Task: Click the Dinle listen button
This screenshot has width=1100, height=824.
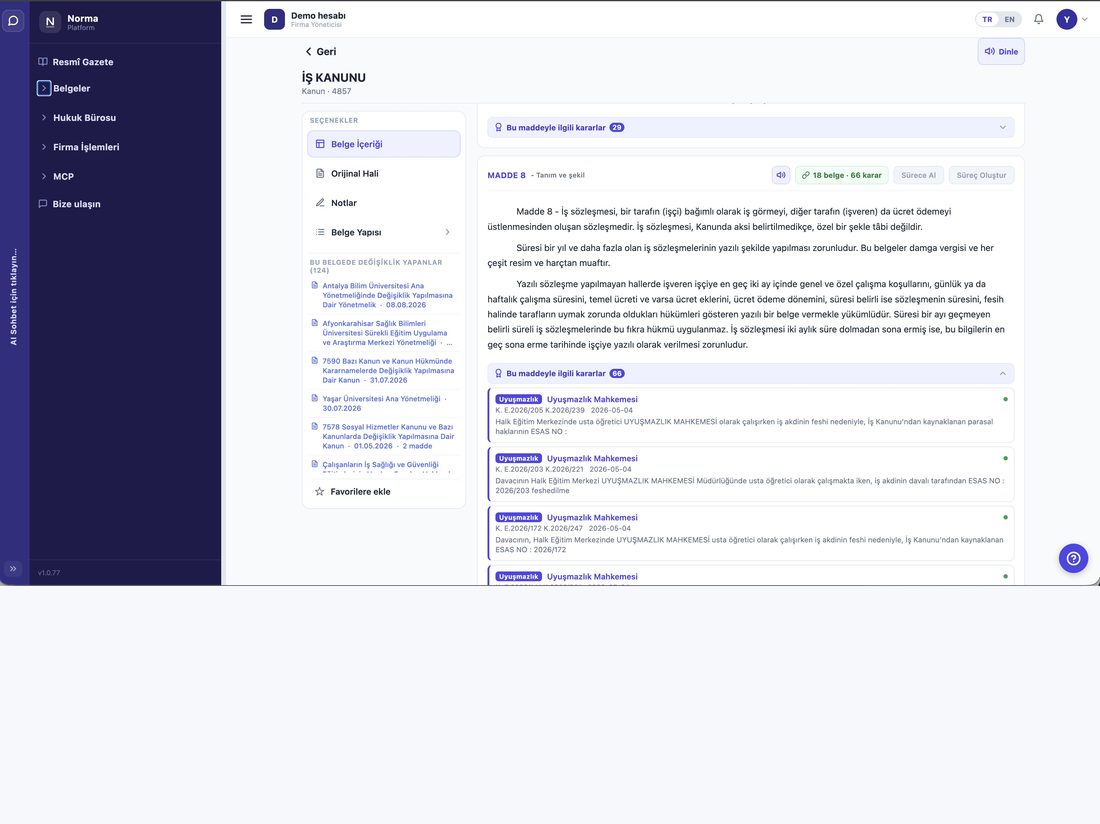Action: click(x=1001, y=52)
